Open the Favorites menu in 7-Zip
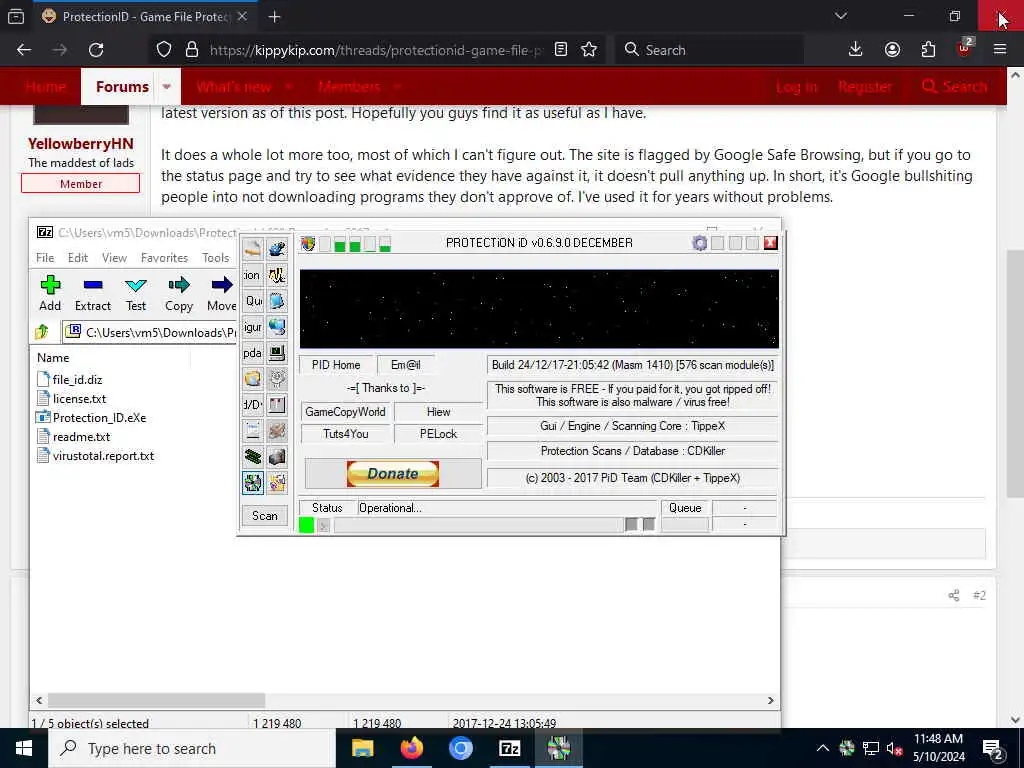Image resolution: width=1024 pixels, height=768 pixels. (x=164, y=258)
